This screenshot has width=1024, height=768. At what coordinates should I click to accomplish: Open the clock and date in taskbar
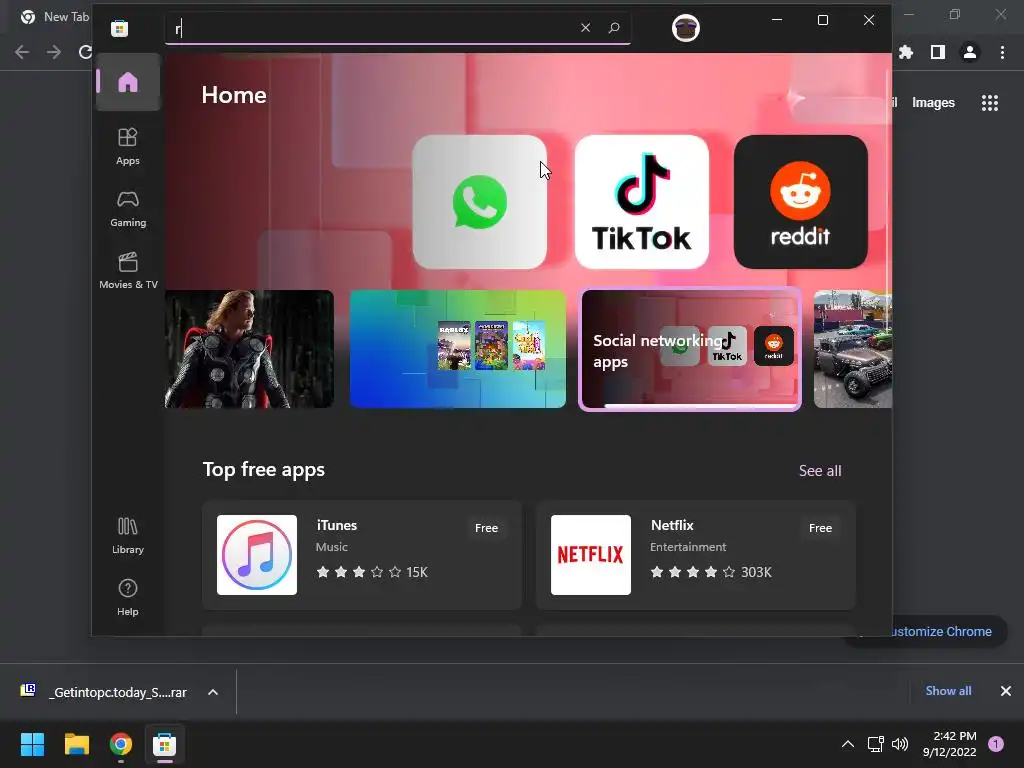pos(950,744)
